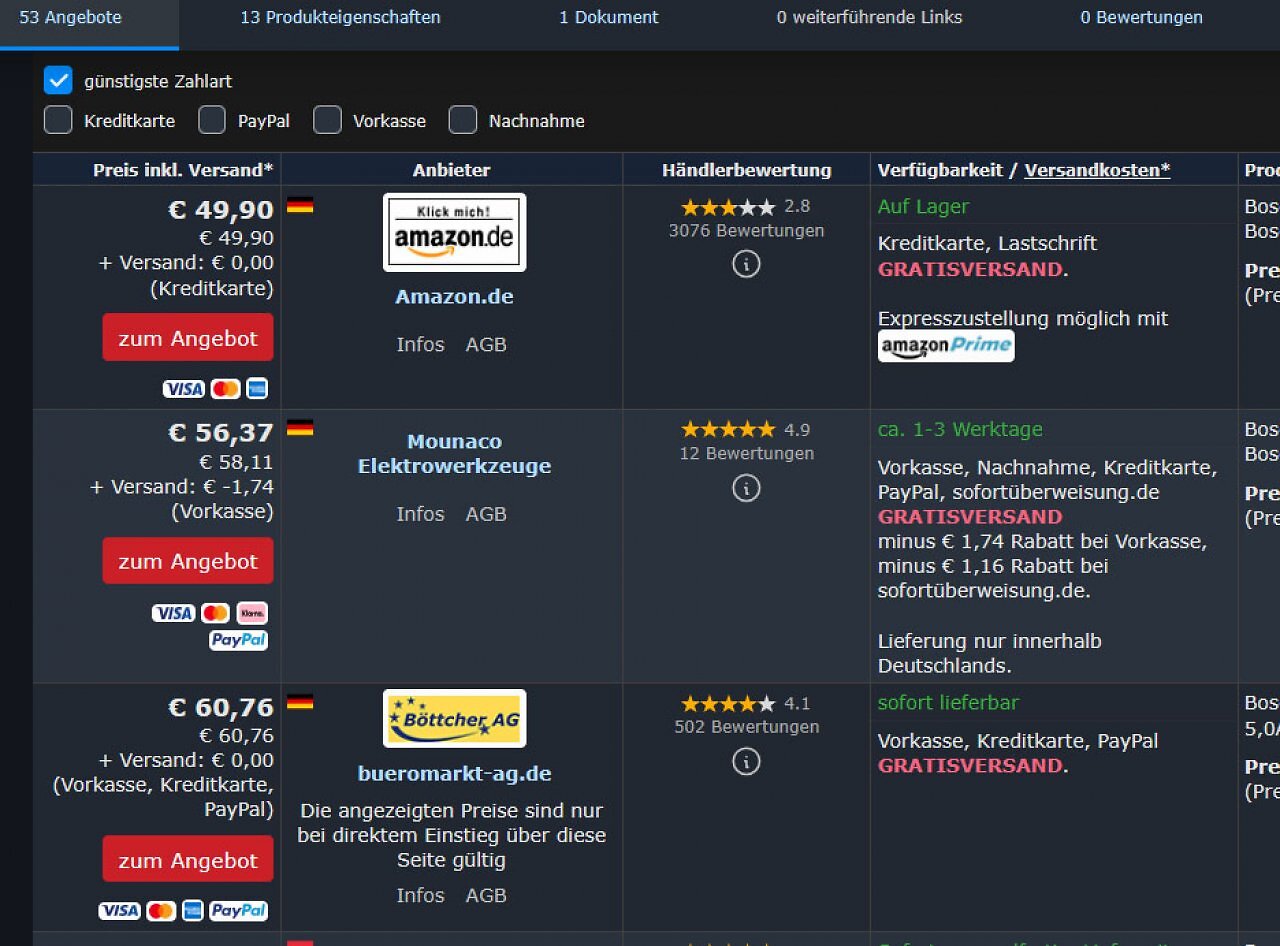1280x946 pixels.
Task: Check the Nachnahme payment filter
Action: click(x=462, y=120)
